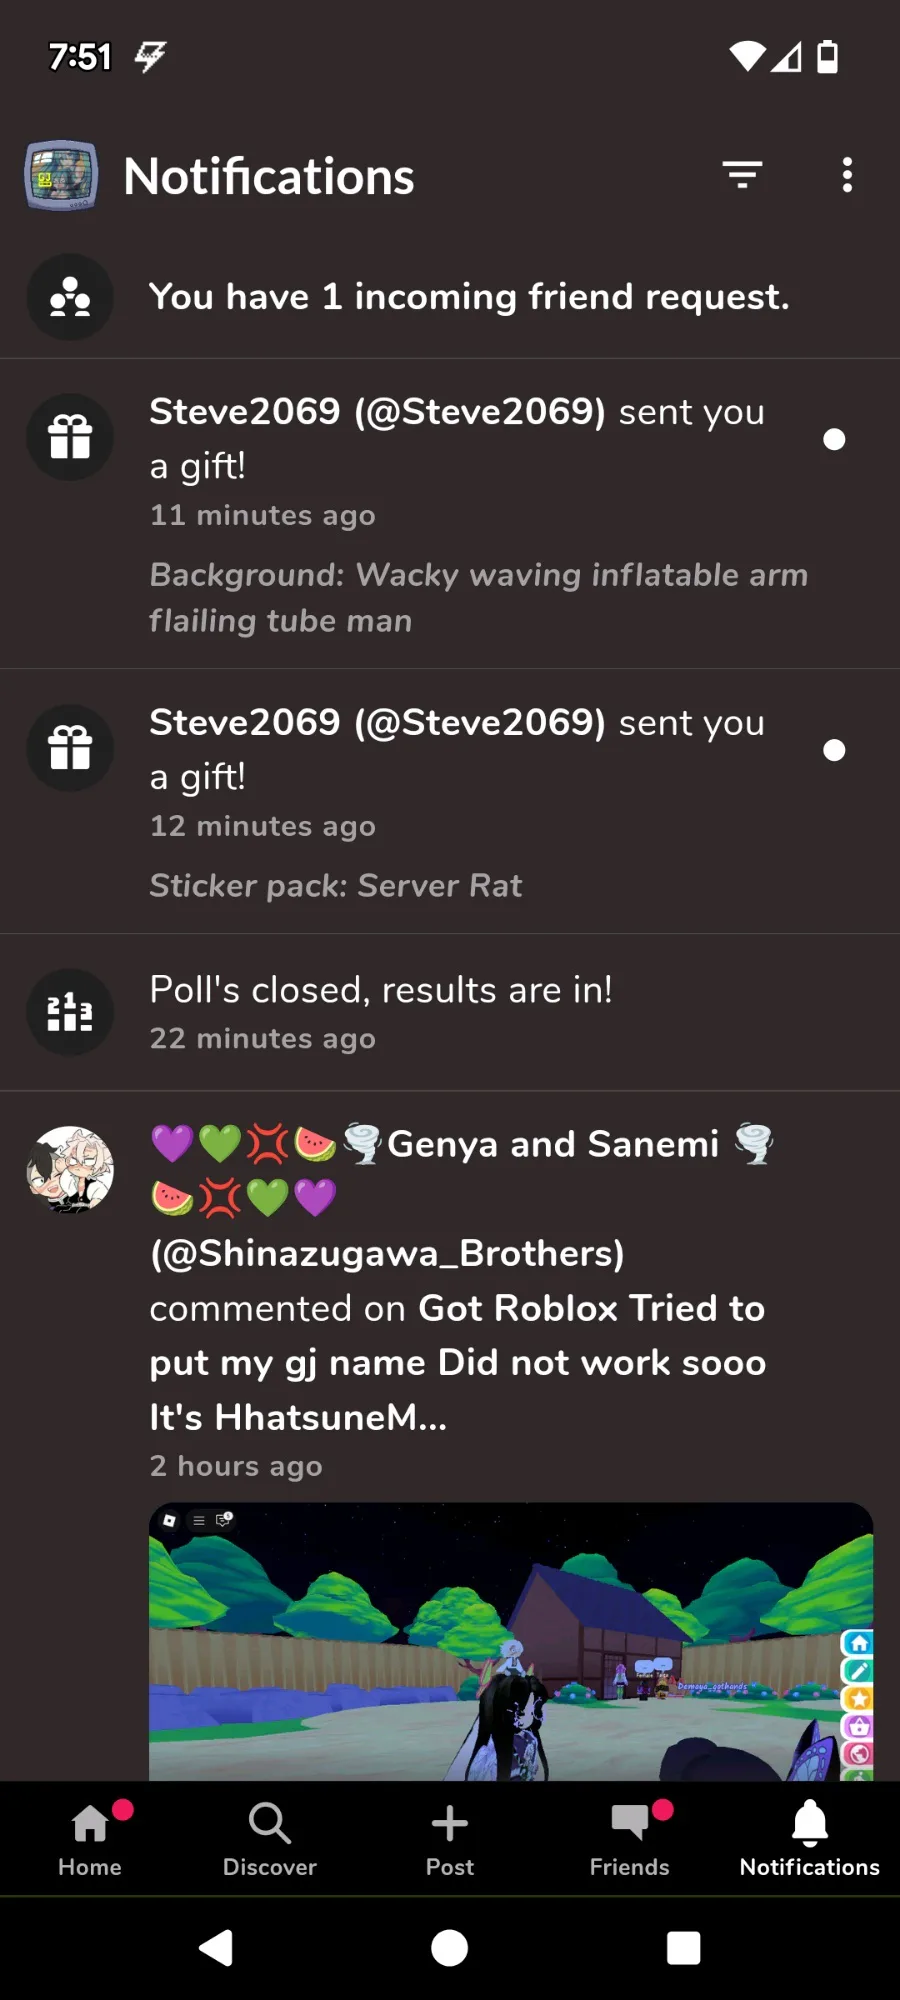Tap the gift icon for inflatable tube man
The image size is (900, 2000).
[70, 437]
